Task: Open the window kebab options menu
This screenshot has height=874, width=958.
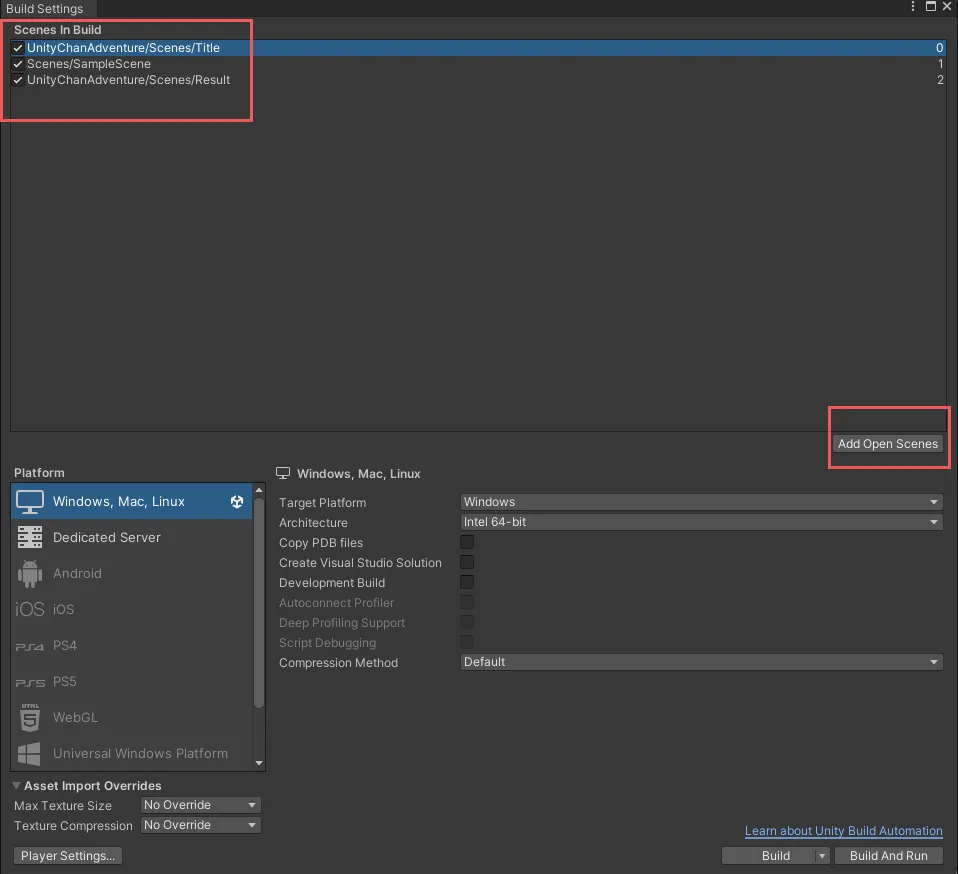Action: 913,7
